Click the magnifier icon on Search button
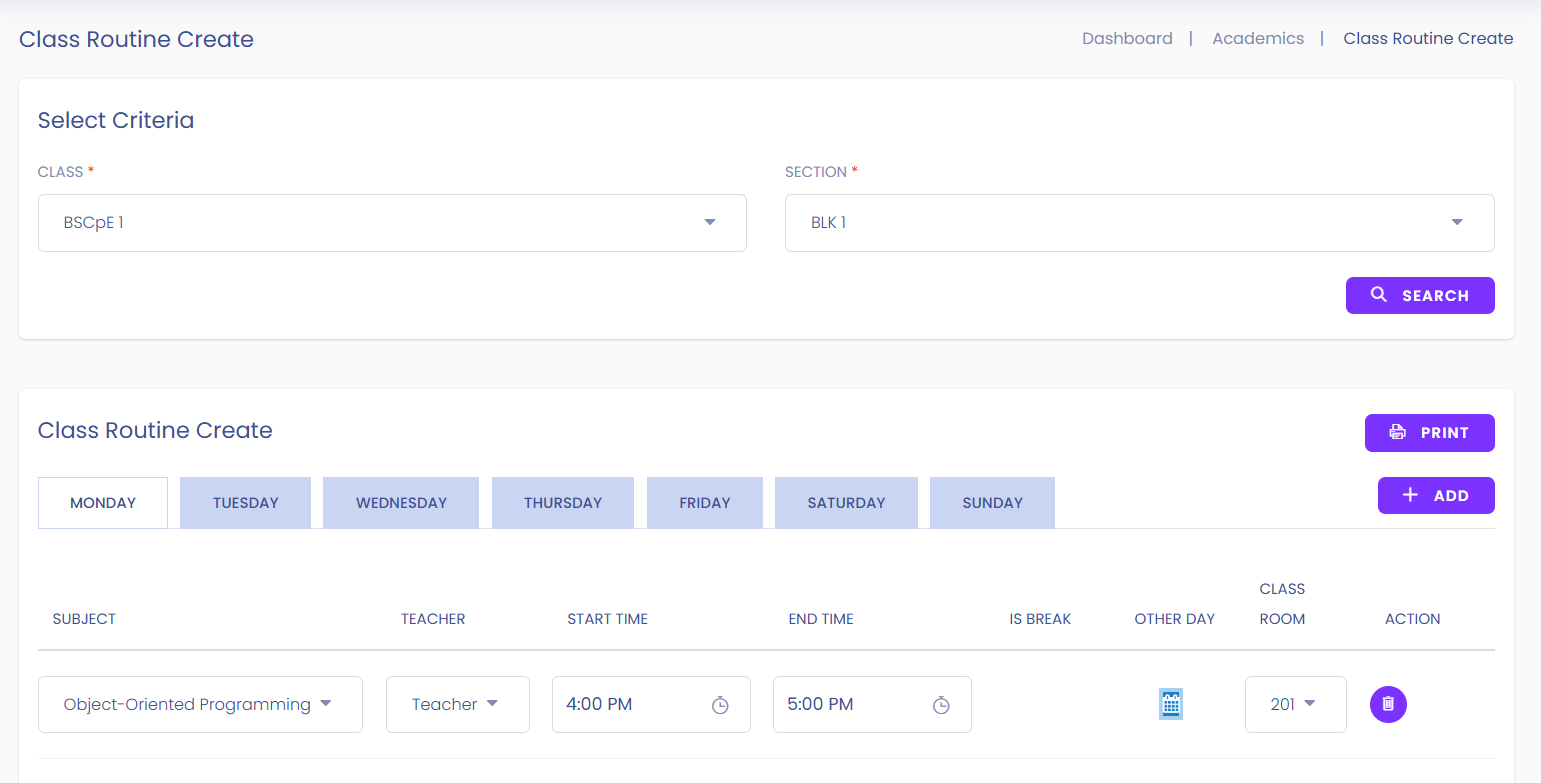This screenshot has width=1541, height=783. coord(1379,295)
